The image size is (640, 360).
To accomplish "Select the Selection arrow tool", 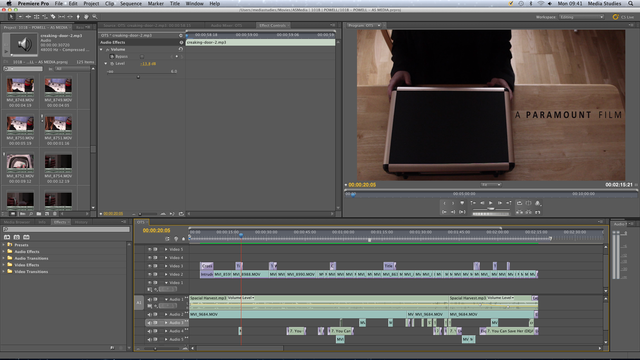I will [11, 17].
